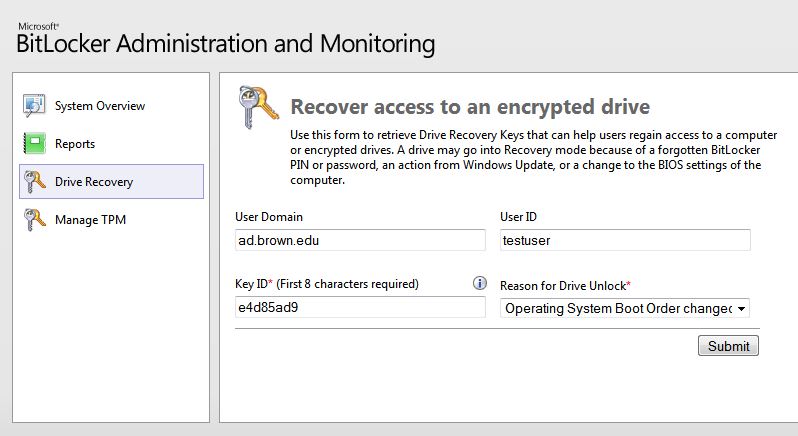The width and height of the screenshot is (798, 436).
Task: Focus the Key ID field
Action: tap(360, 307)
